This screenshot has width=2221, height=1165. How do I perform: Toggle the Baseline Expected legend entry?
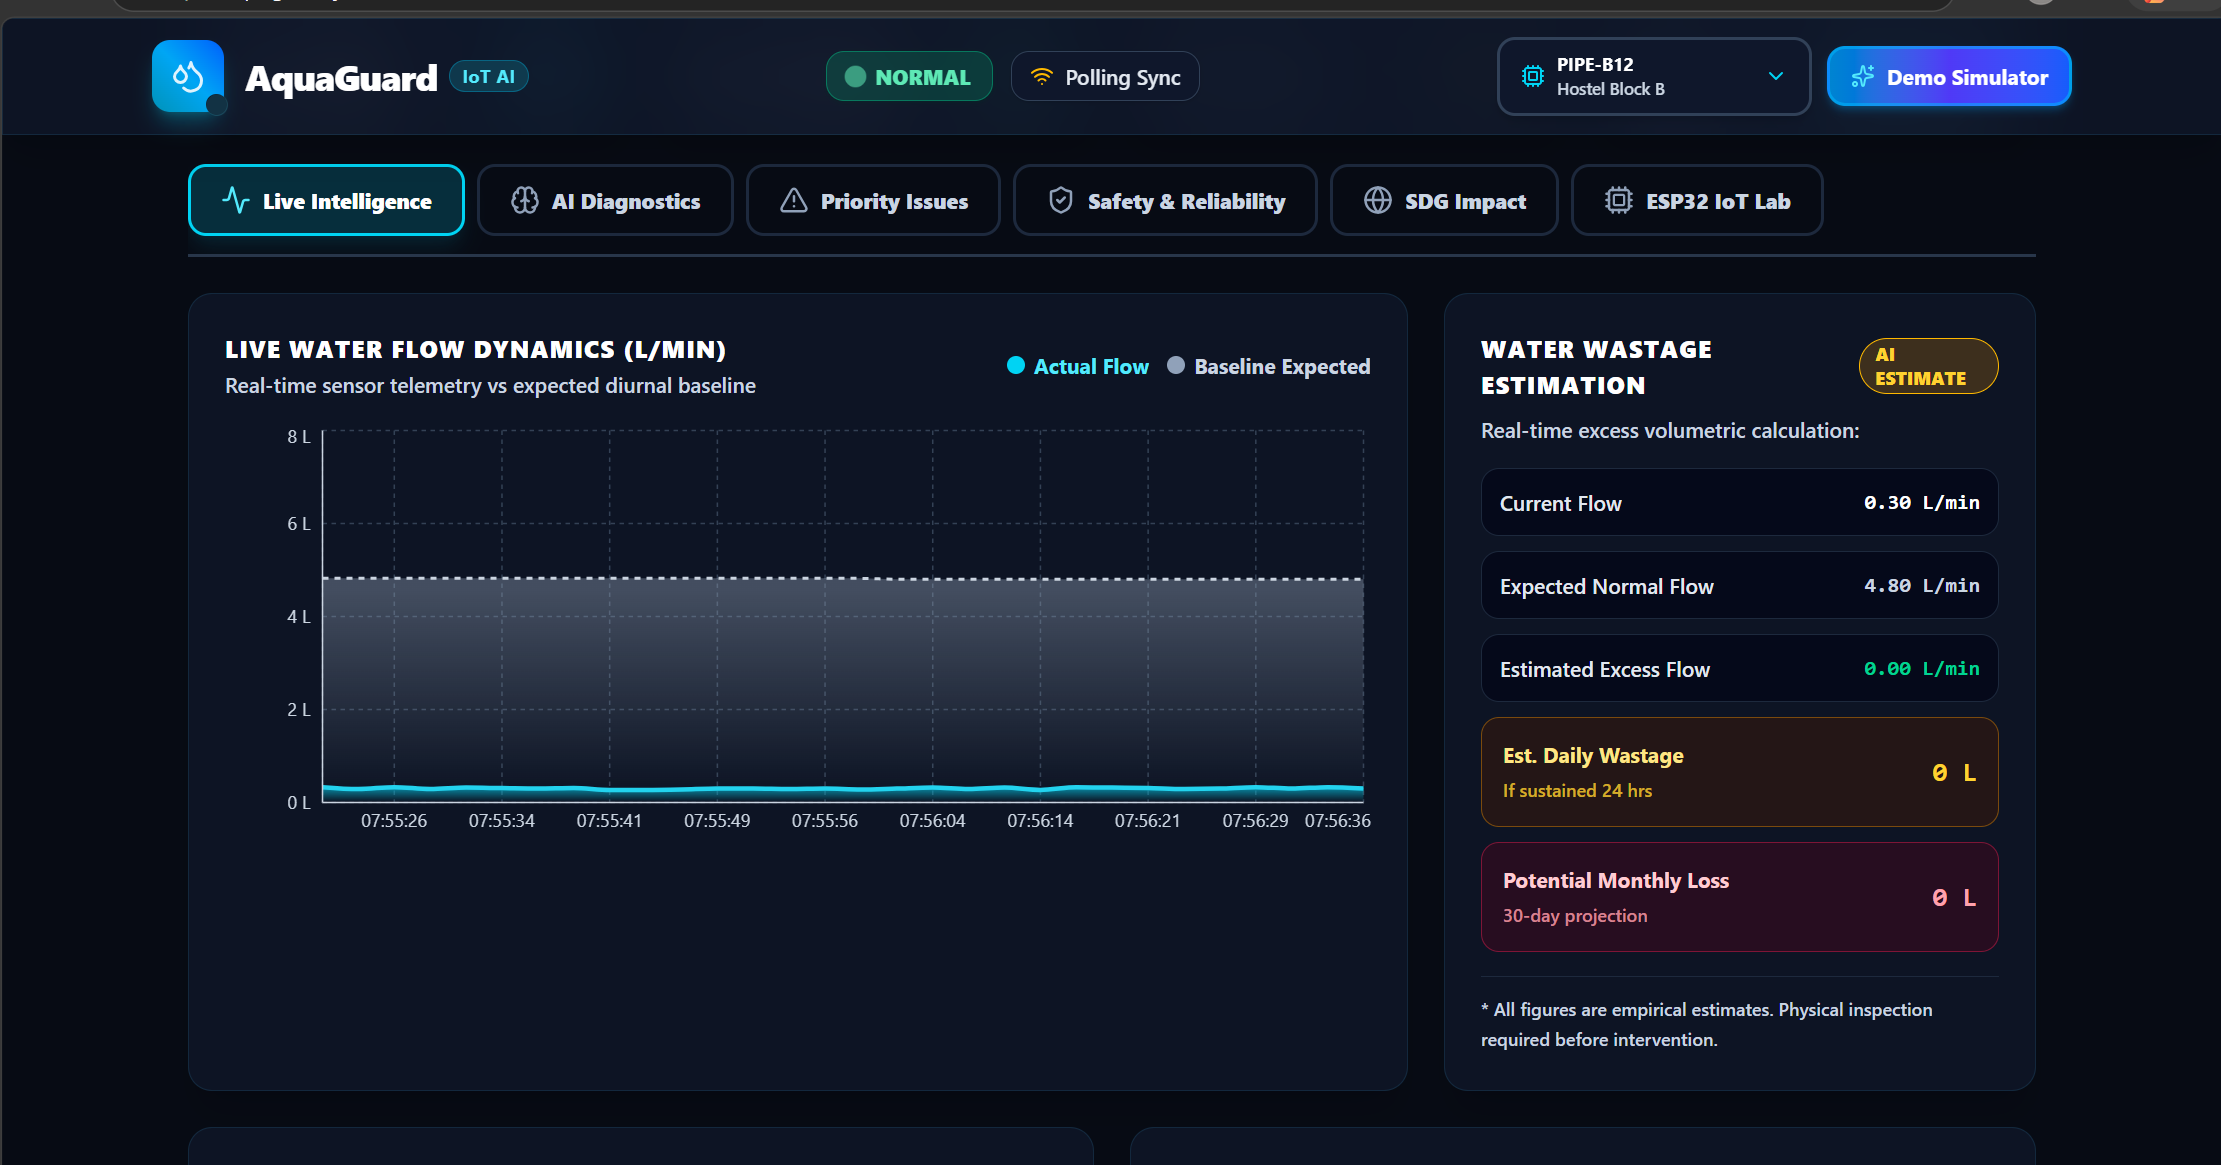pyautogui.click(x=1269, y=366)
